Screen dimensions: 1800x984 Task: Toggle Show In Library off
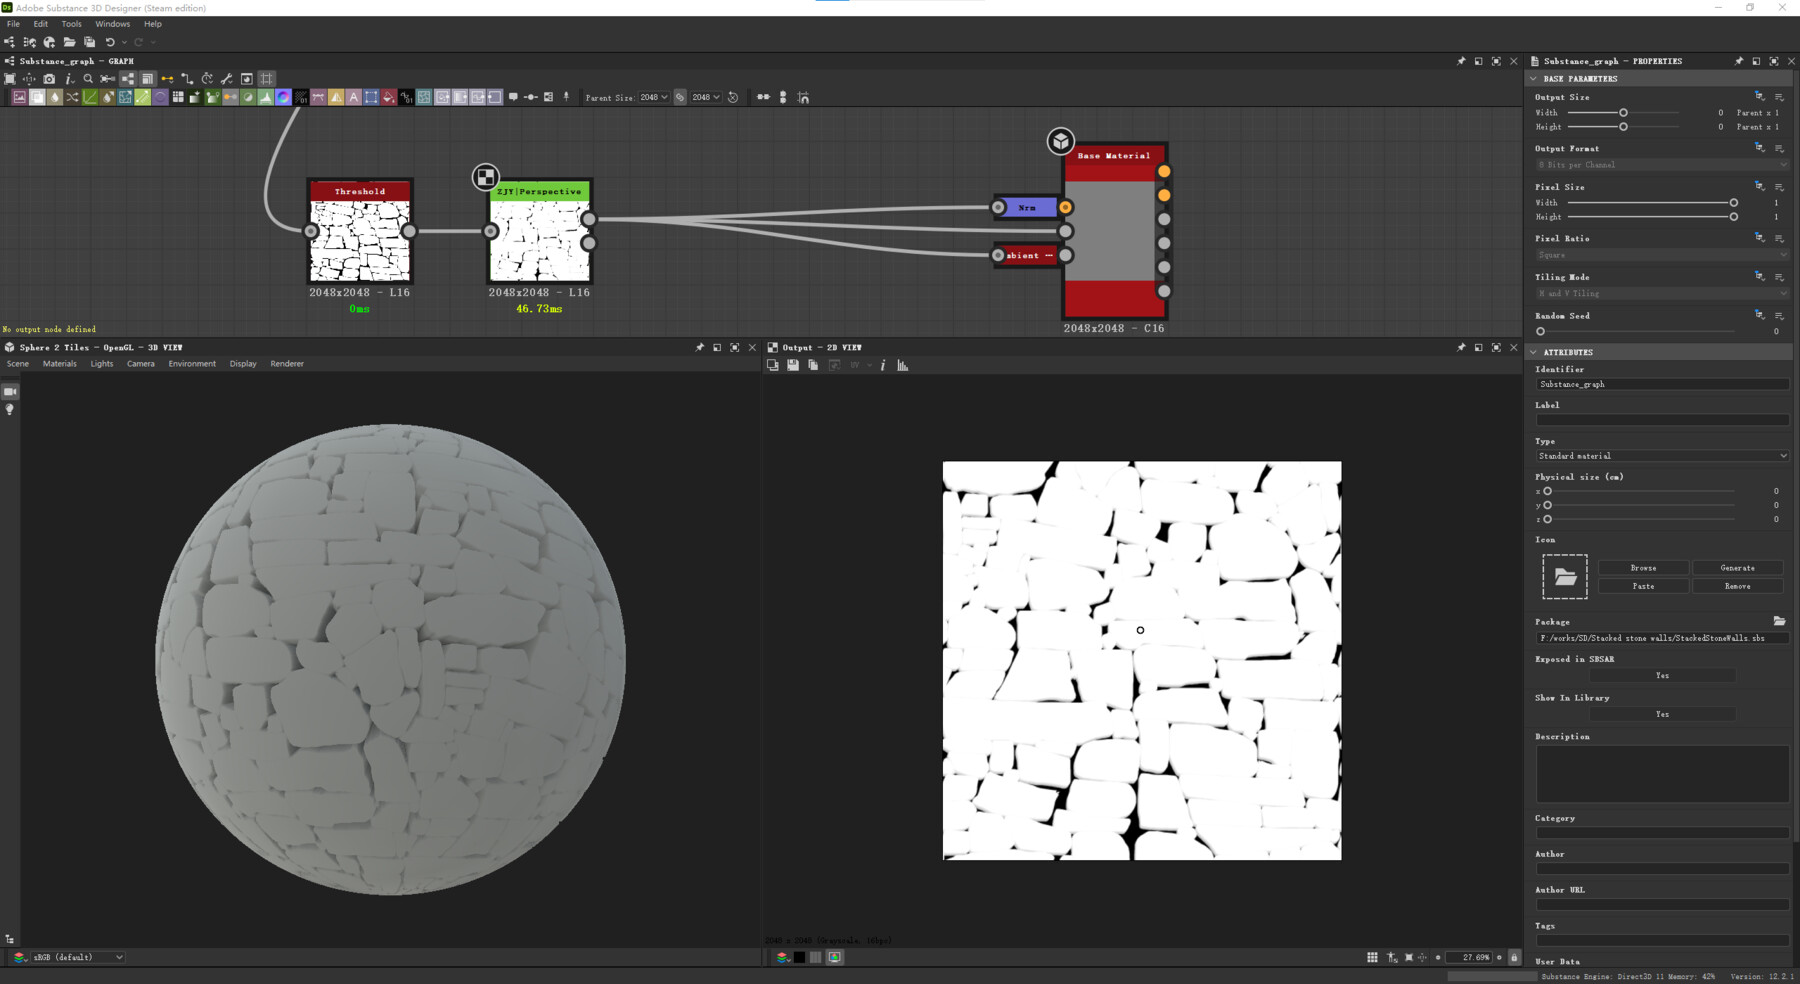point(1662,714)
